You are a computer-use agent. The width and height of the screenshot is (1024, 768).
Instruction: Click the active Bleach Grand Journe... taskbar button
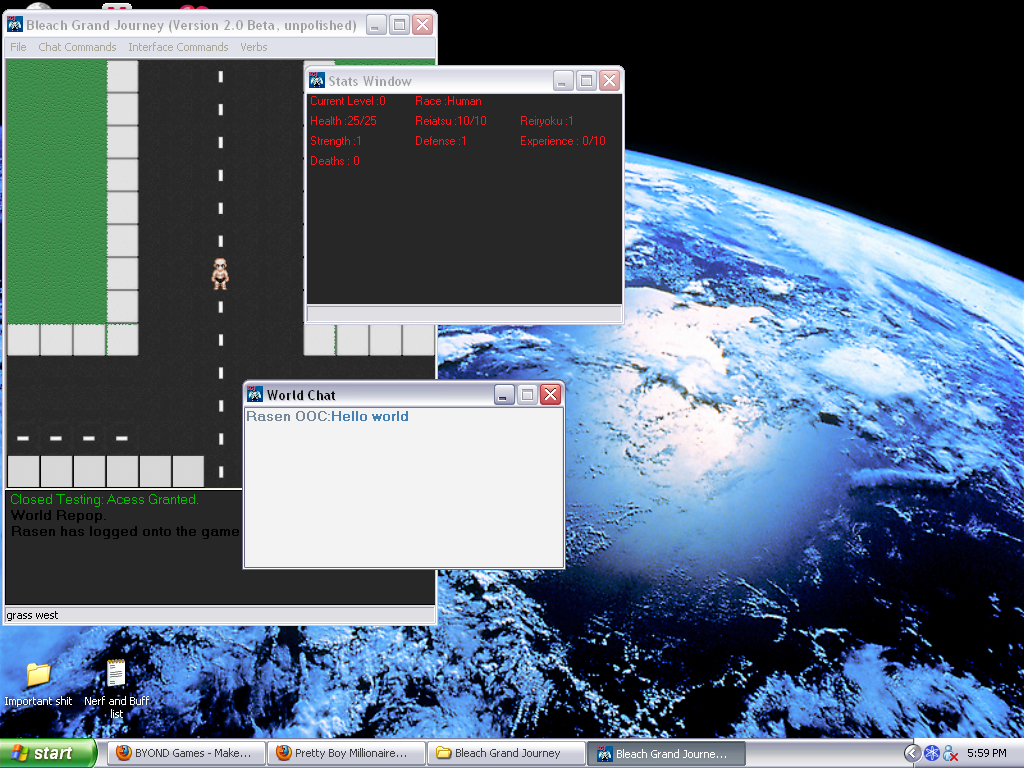click(x=667, y=753)
